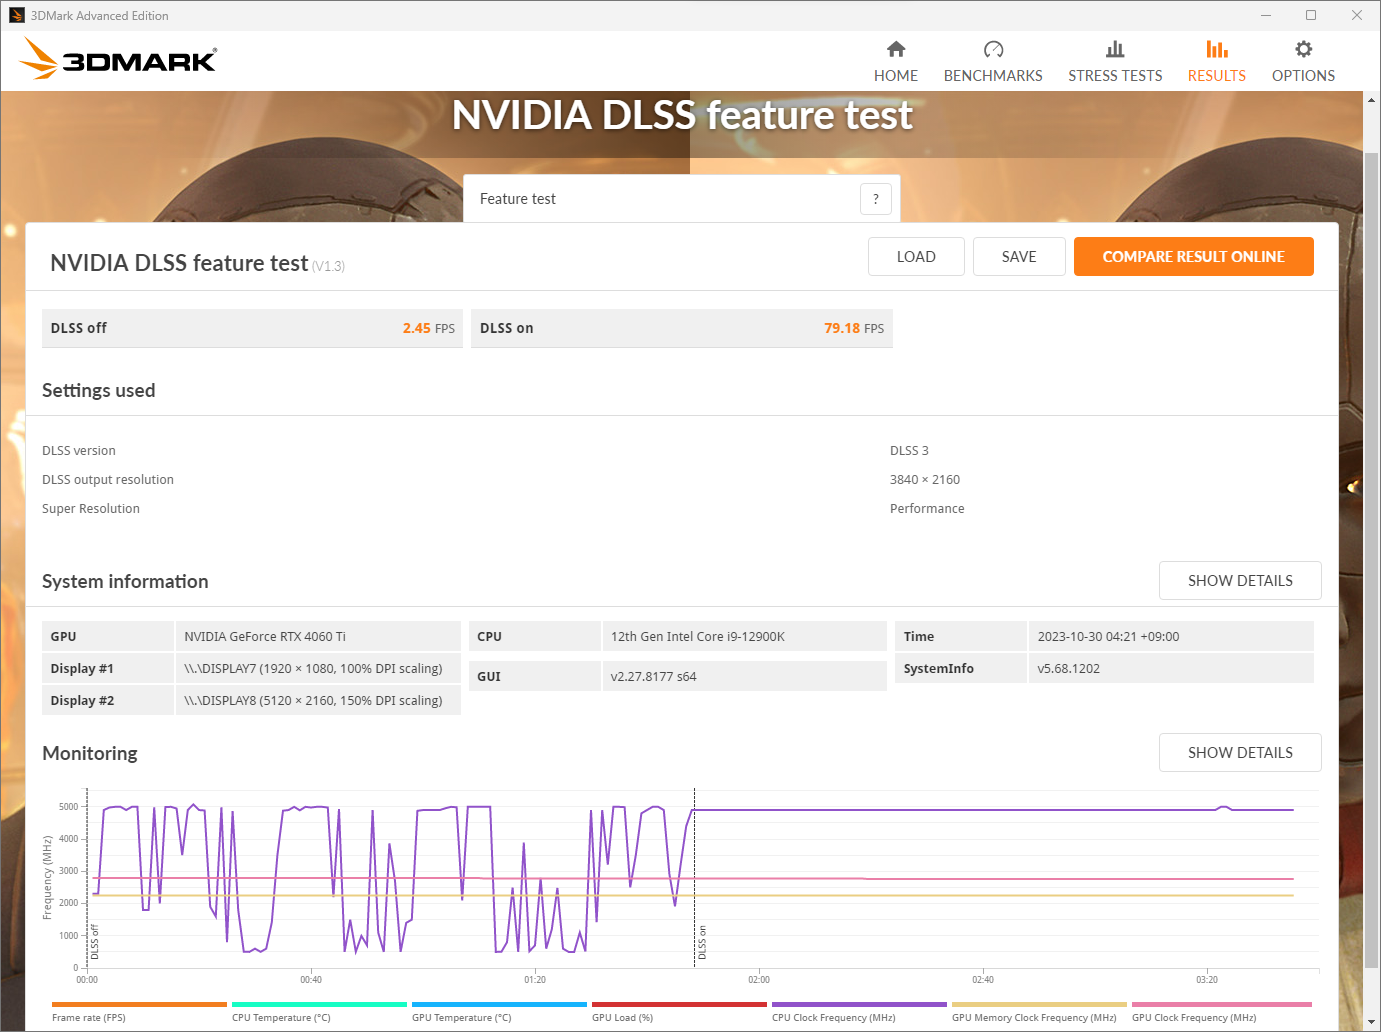
Task: Click the Home house icon
Action: point(896,49)
